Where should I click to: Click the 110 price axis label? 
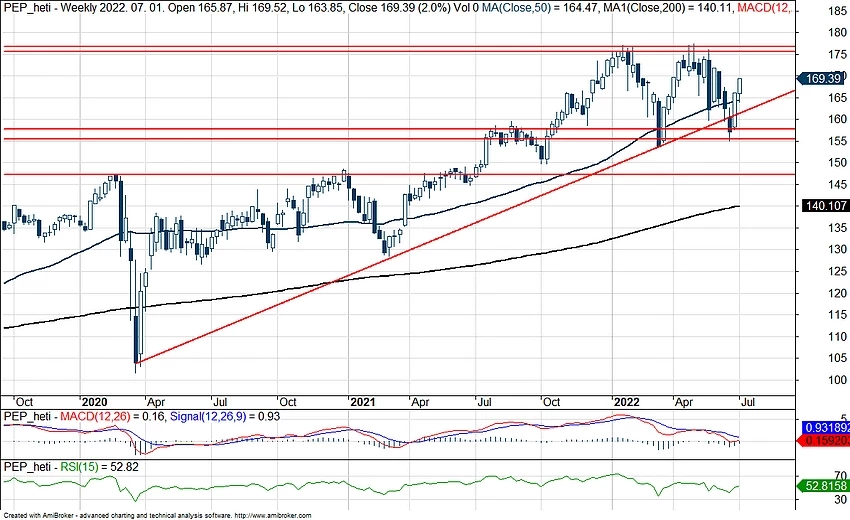[x=838, y=336]
